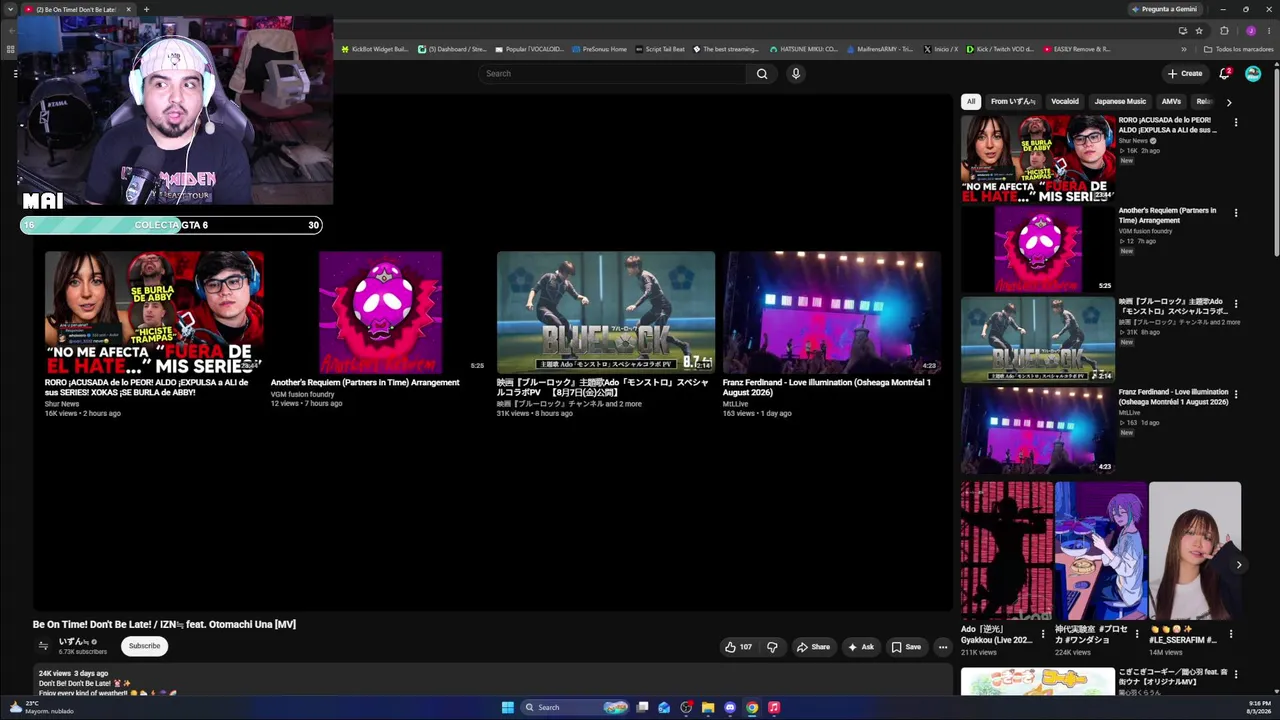1280x720 pixels.
Task: Select the All filter chip
Action: (x=970, y=101)
